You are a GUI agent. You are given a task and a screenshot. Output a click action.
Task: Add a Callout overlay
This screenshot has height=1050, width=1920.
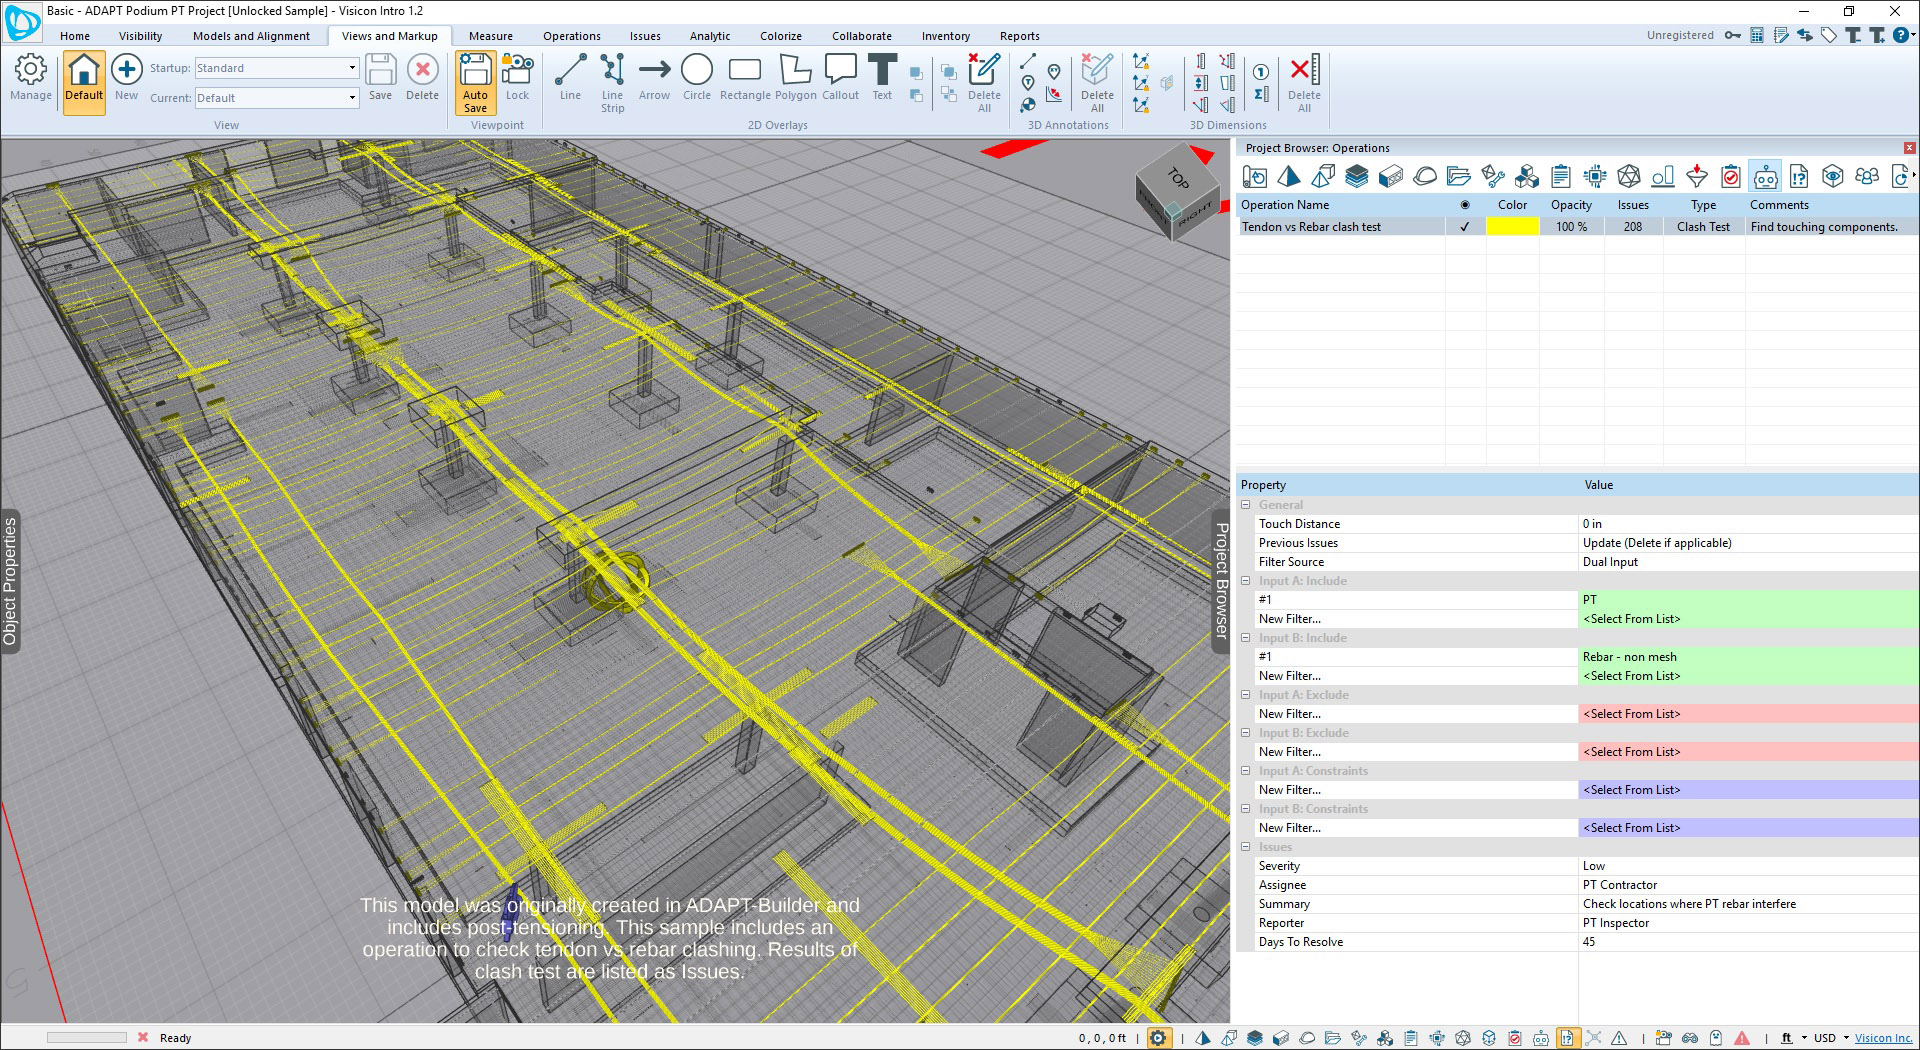840,78
